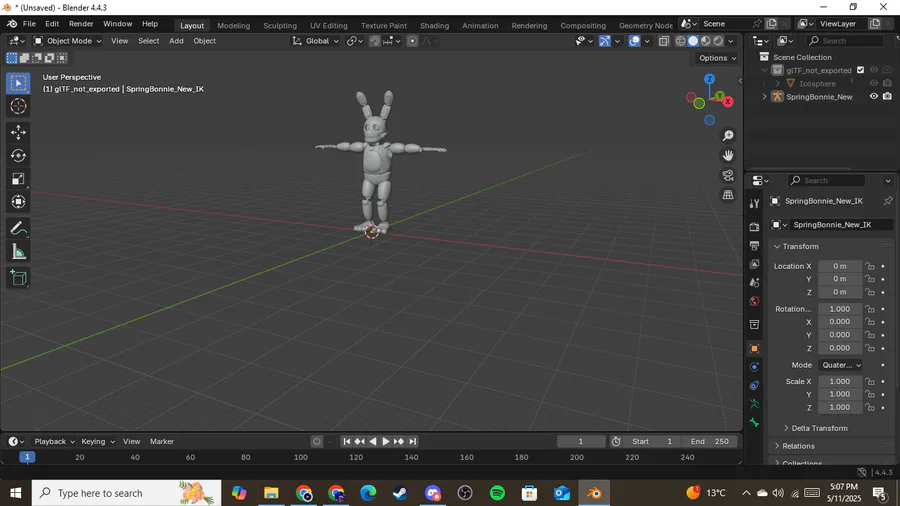This screenshot has height=506, width=900.
Task: Pick the Measure tool
Action: coord(18,251)
